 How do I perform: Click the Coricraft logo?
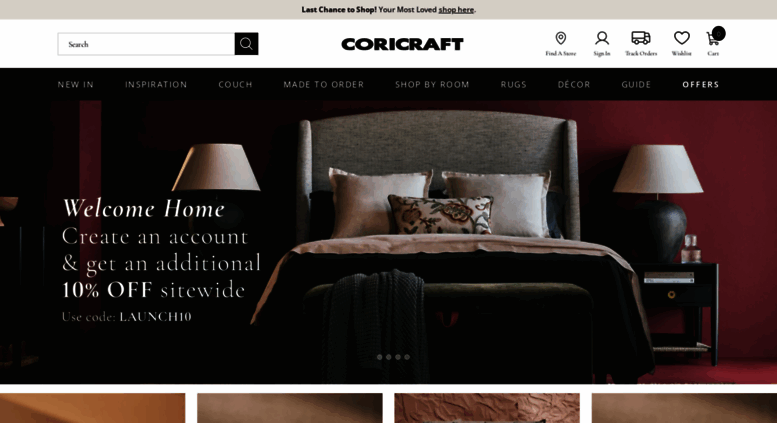click(402, 44)
